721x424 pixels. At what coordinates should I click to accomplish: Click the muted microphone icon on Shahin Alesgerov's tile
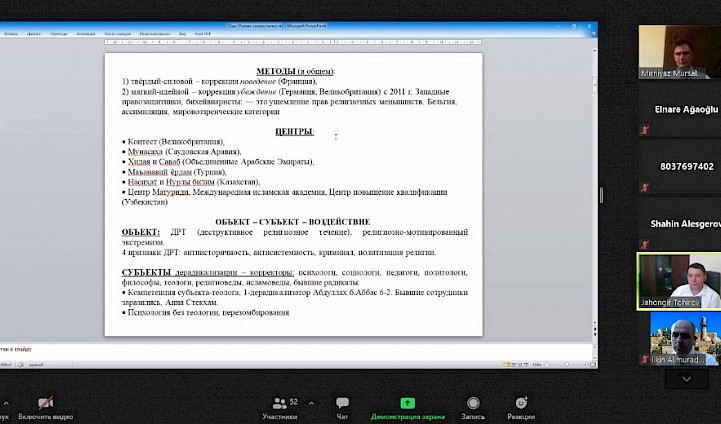coord(645,244)
